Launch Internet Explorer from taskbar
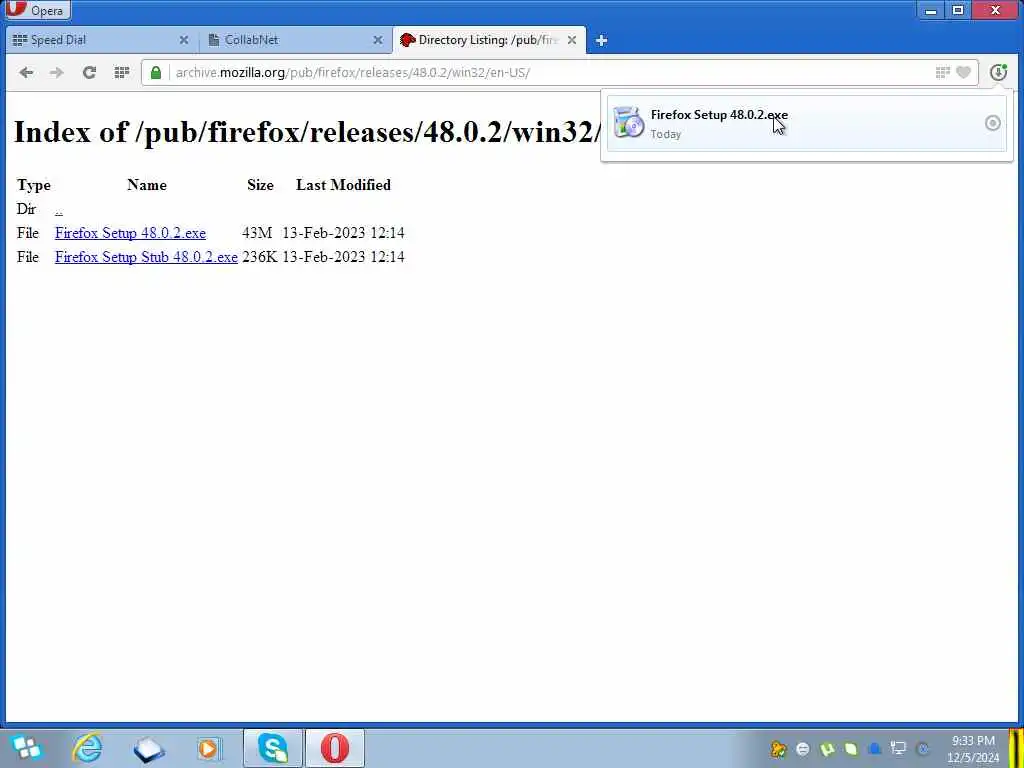1024x768 pixels. [x=88, y=748]
